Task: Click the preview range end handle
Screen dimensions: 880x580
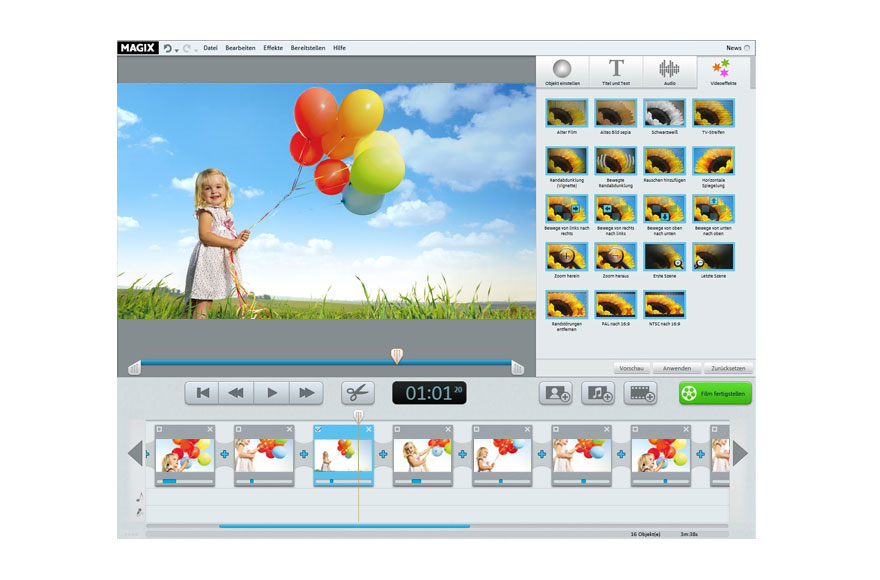Action: [x=517, y=368]
